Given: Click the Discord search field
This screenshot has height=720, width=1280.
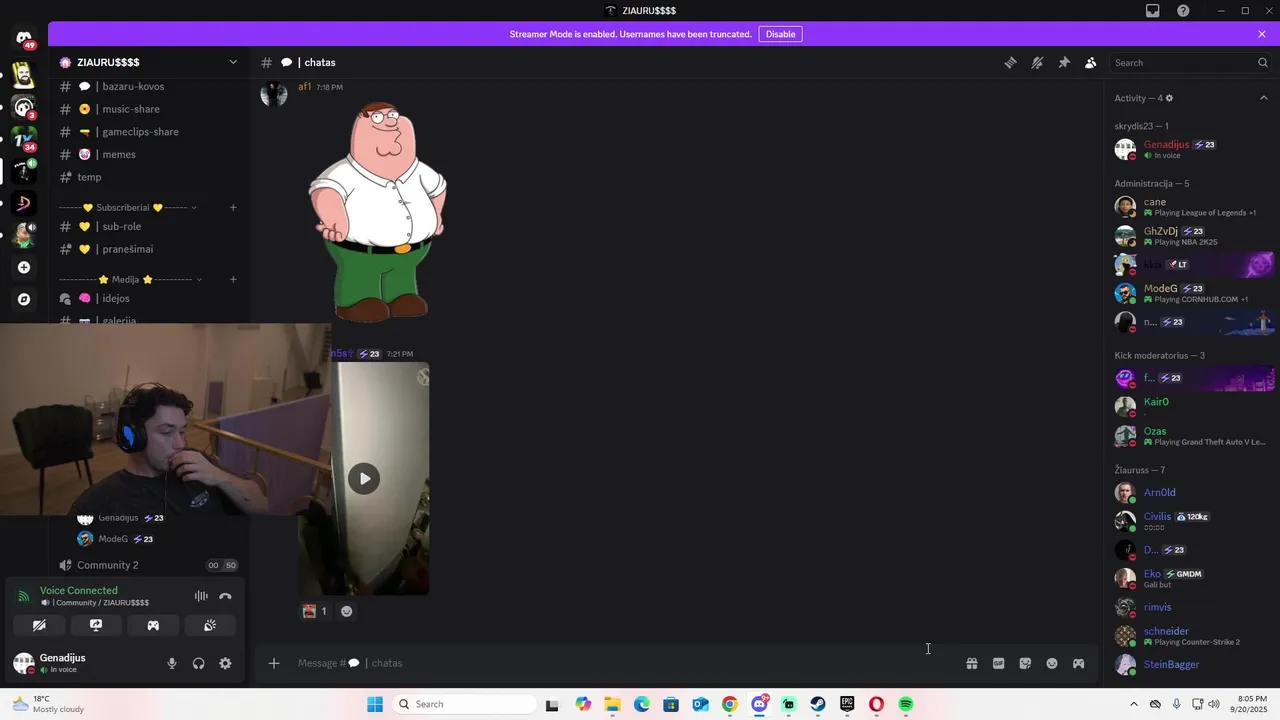Looking at the screenshot, I should 1191,62.
